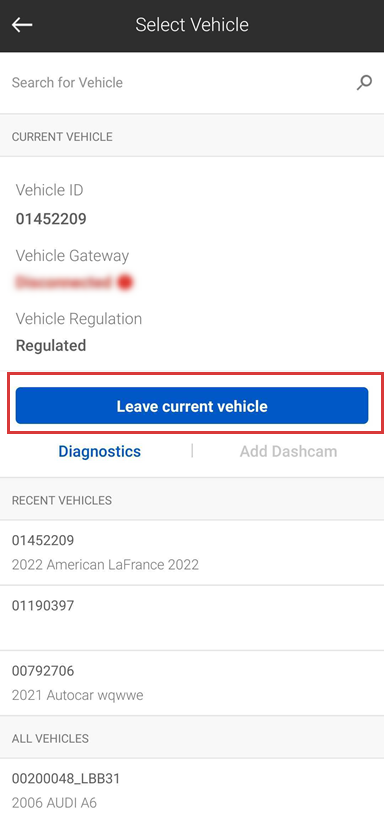Tap the back arrow icon

tap(22, 25)
